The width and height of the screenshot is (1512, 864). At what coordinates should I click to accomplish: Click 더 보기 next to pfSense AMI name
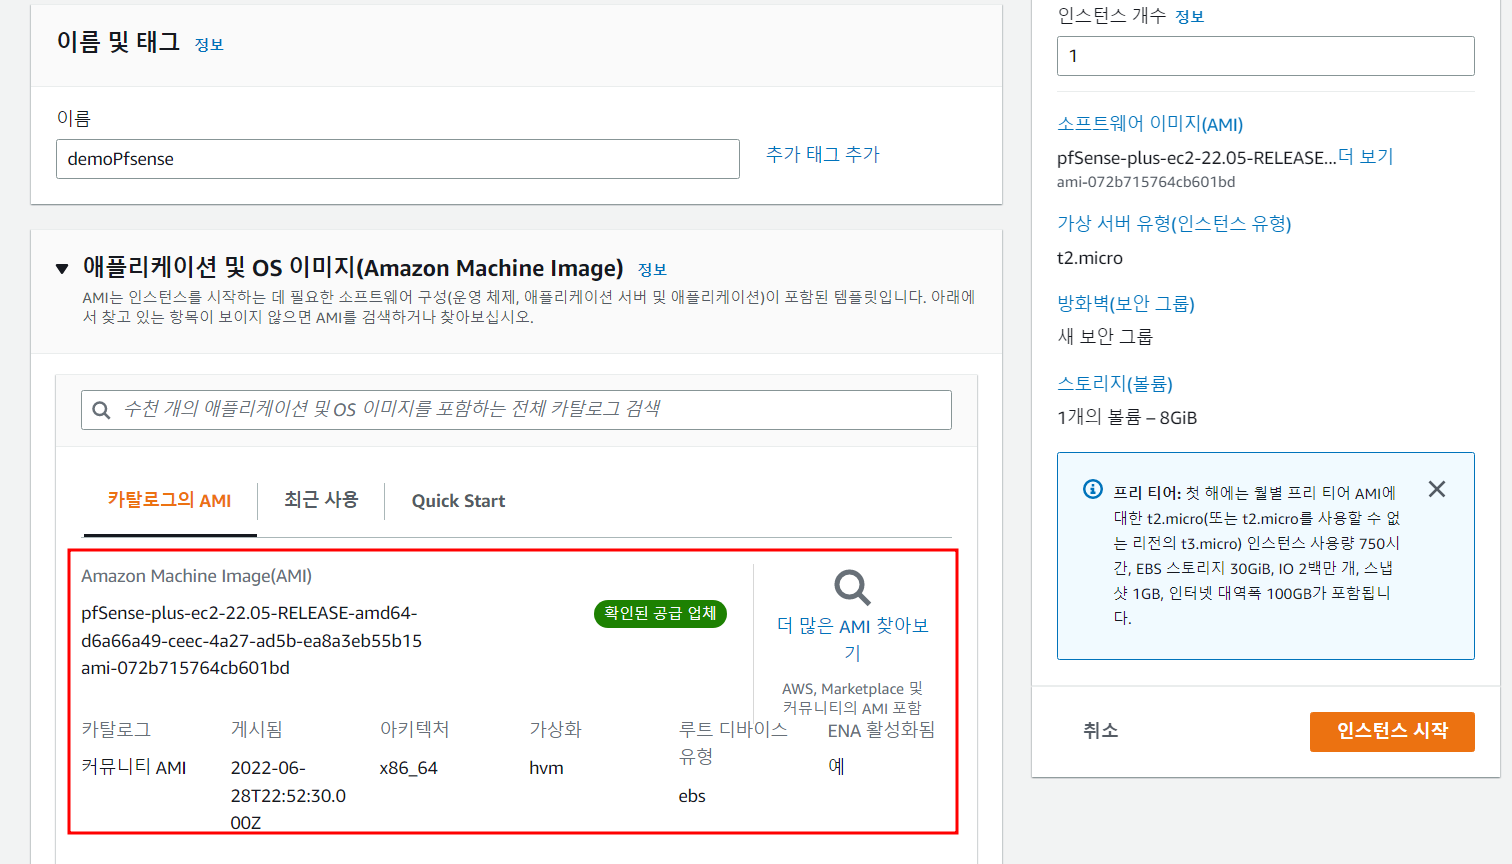pyautogui.click(x=1365, y=157)
